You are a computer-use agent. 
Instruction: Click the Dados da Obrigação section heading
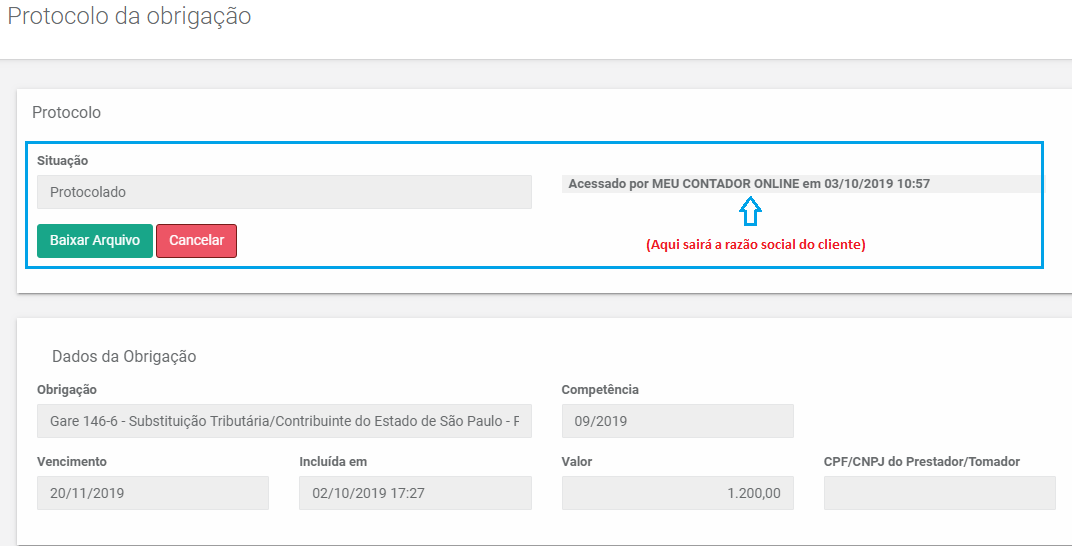click(x=124, y=356)
